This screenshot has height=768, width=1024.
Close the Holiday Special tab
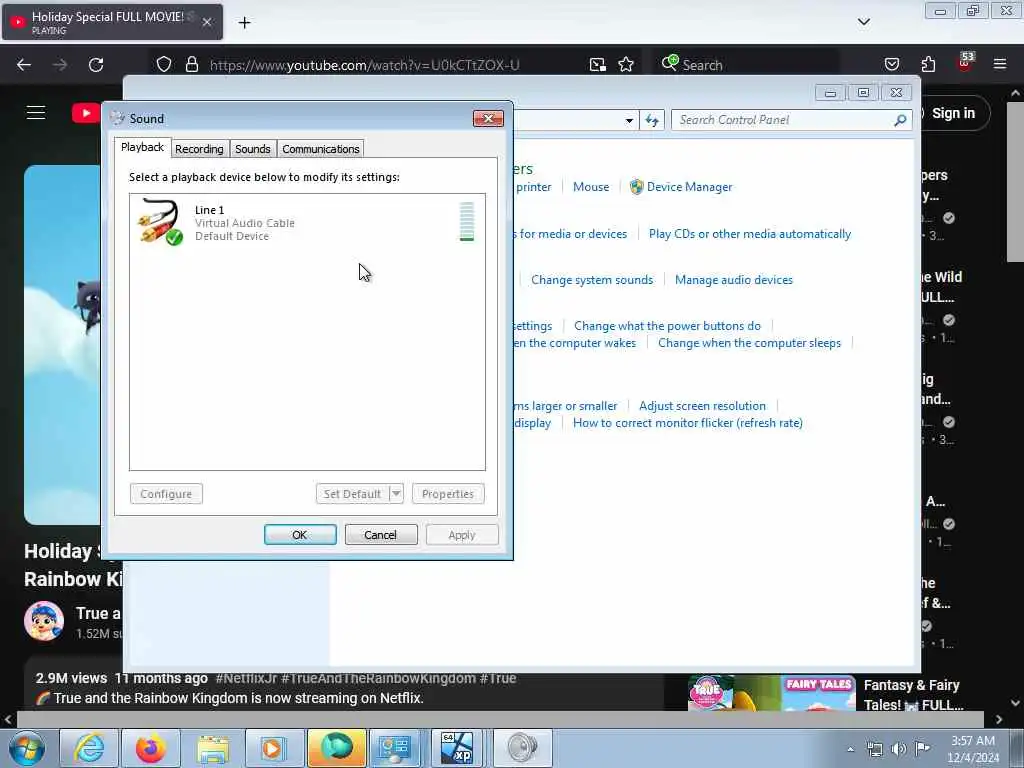(206, 22)
